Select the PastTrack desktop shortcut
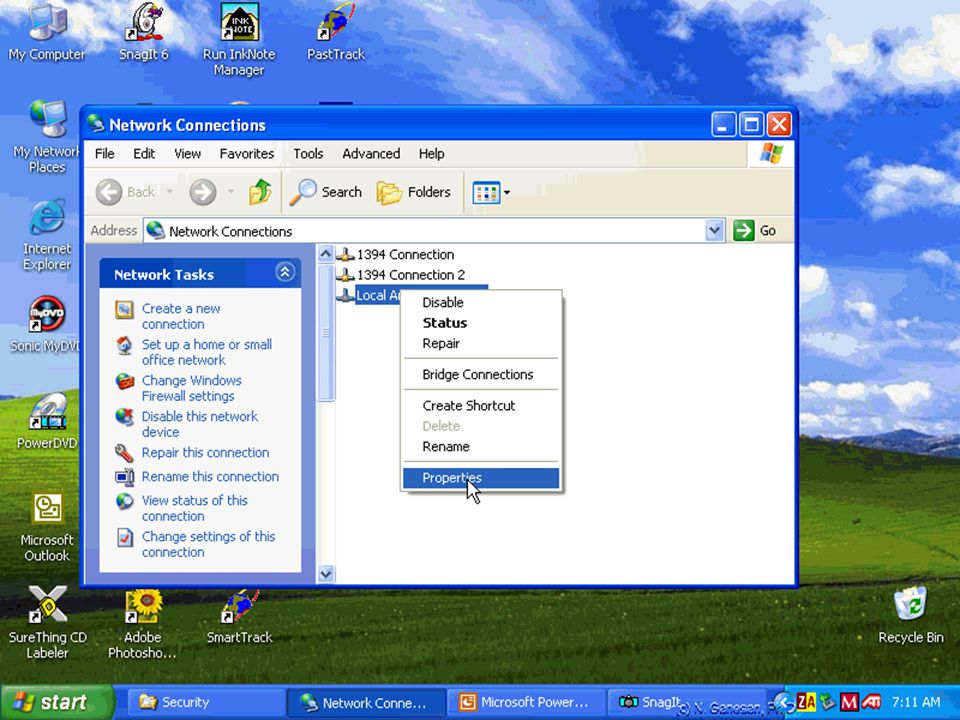Viewport: 960px width, 720px height. point(336,32)
